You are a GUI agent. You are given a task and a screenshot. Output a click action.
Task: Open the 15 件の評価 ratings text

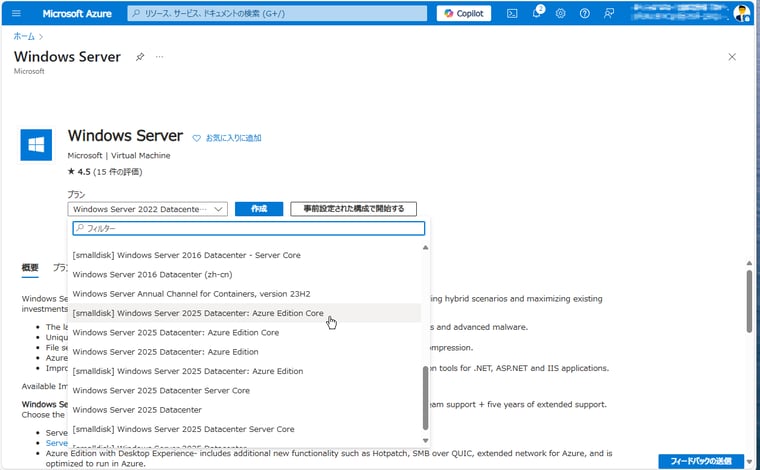click(x=118, y=172)
